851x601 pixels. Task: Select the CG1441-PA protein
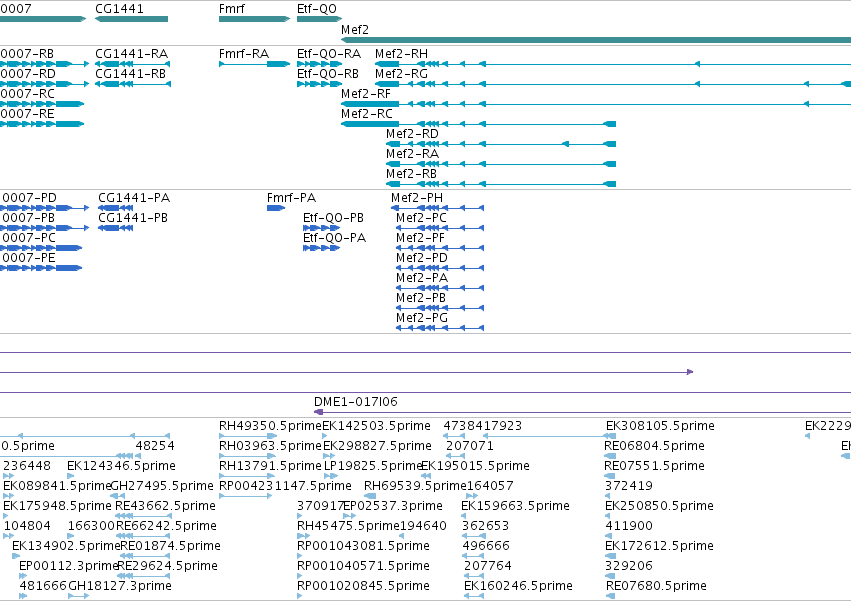[x=134, y=198]
